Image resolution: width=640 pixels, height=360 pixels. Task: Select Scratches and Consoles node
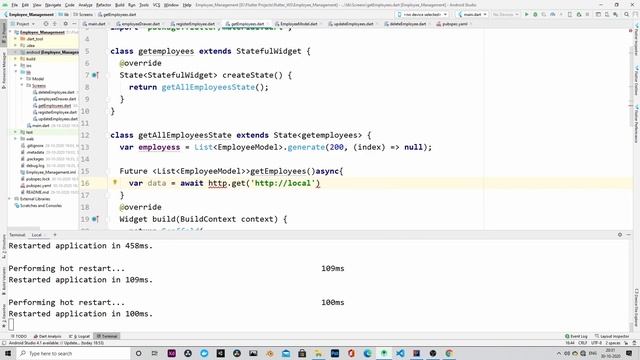(x=41, y=205)
